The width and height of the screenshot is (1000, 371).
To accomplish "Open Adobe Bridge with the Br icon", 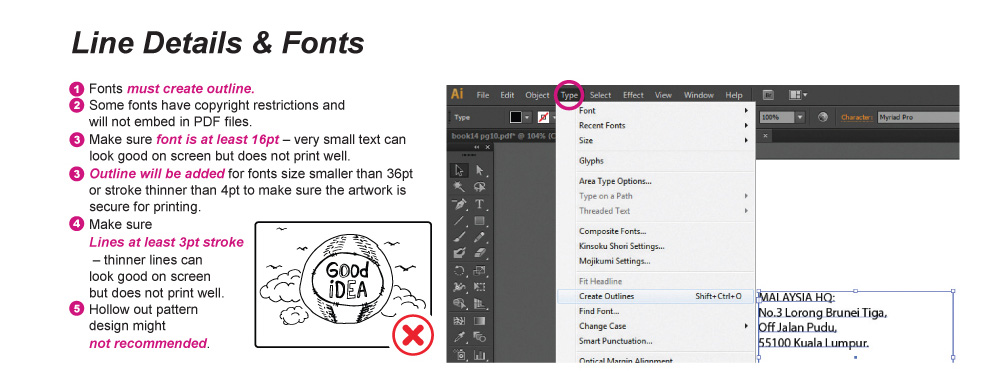I will tap(768, 95).
